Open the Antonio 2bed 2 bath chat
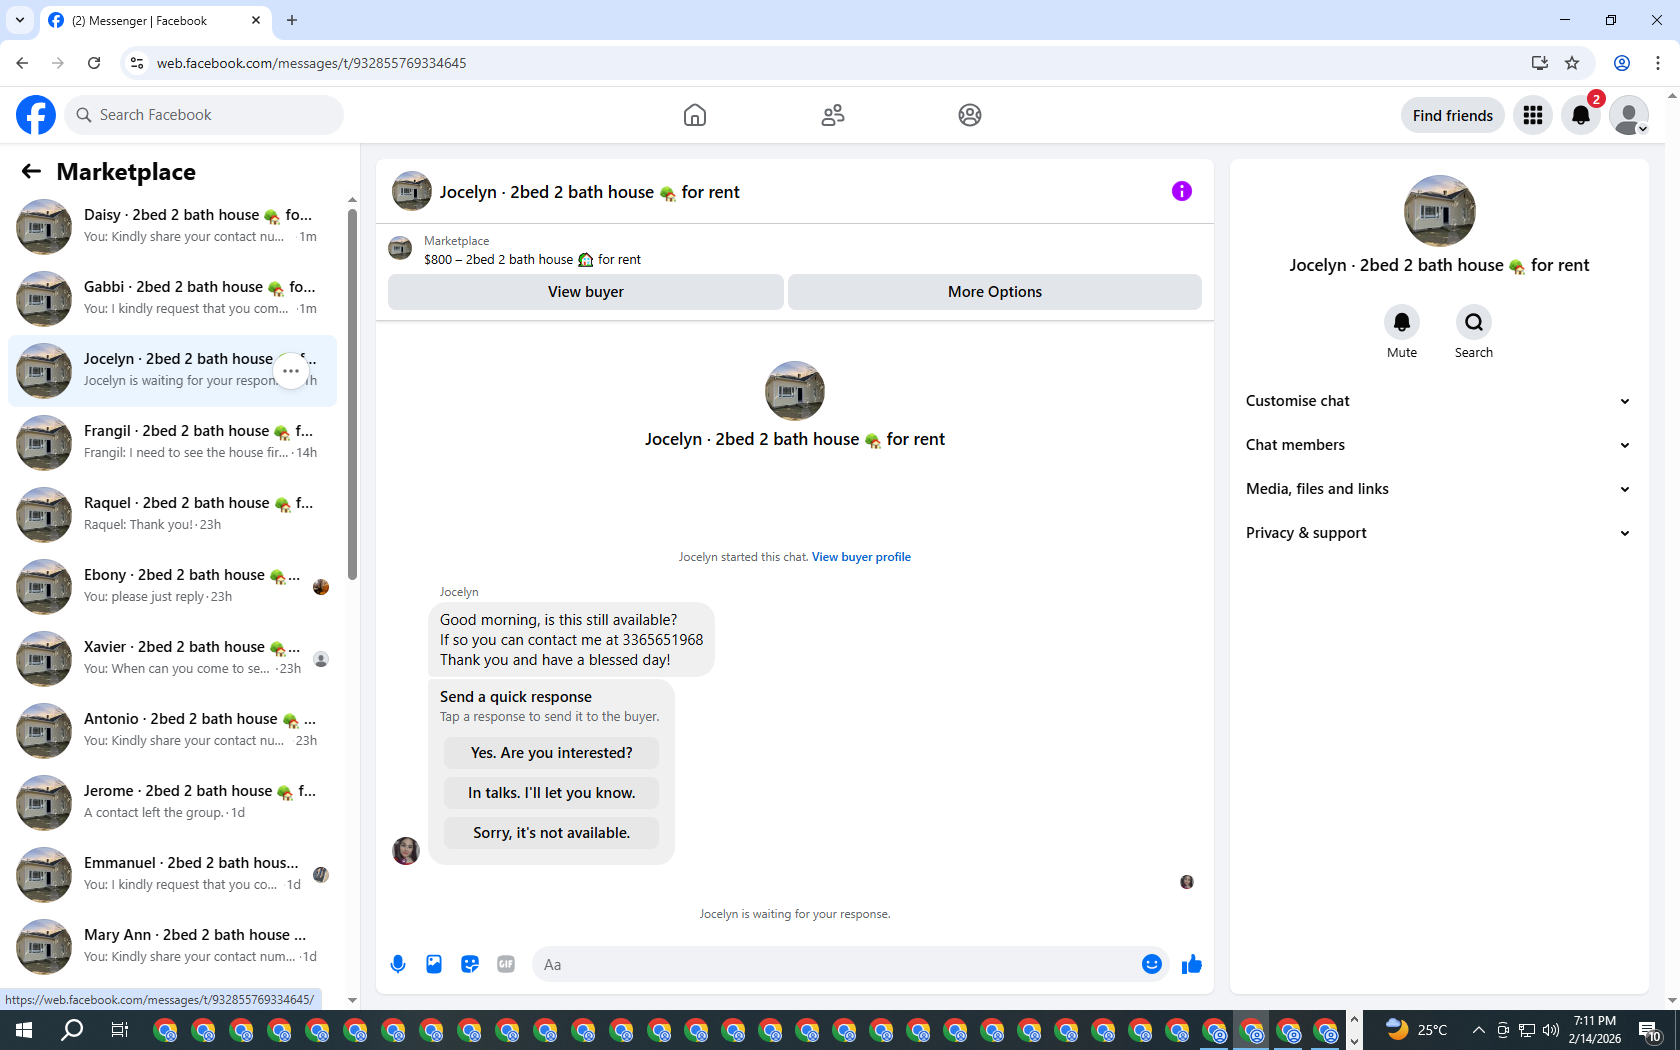 [172, 731]
